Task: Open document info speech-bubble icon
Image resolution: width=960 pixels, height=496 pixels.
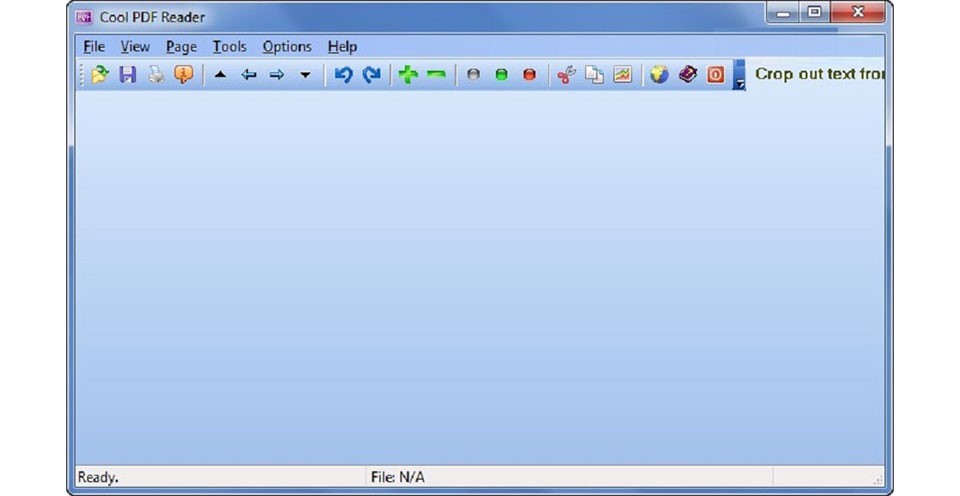Action: click(183, 75)
